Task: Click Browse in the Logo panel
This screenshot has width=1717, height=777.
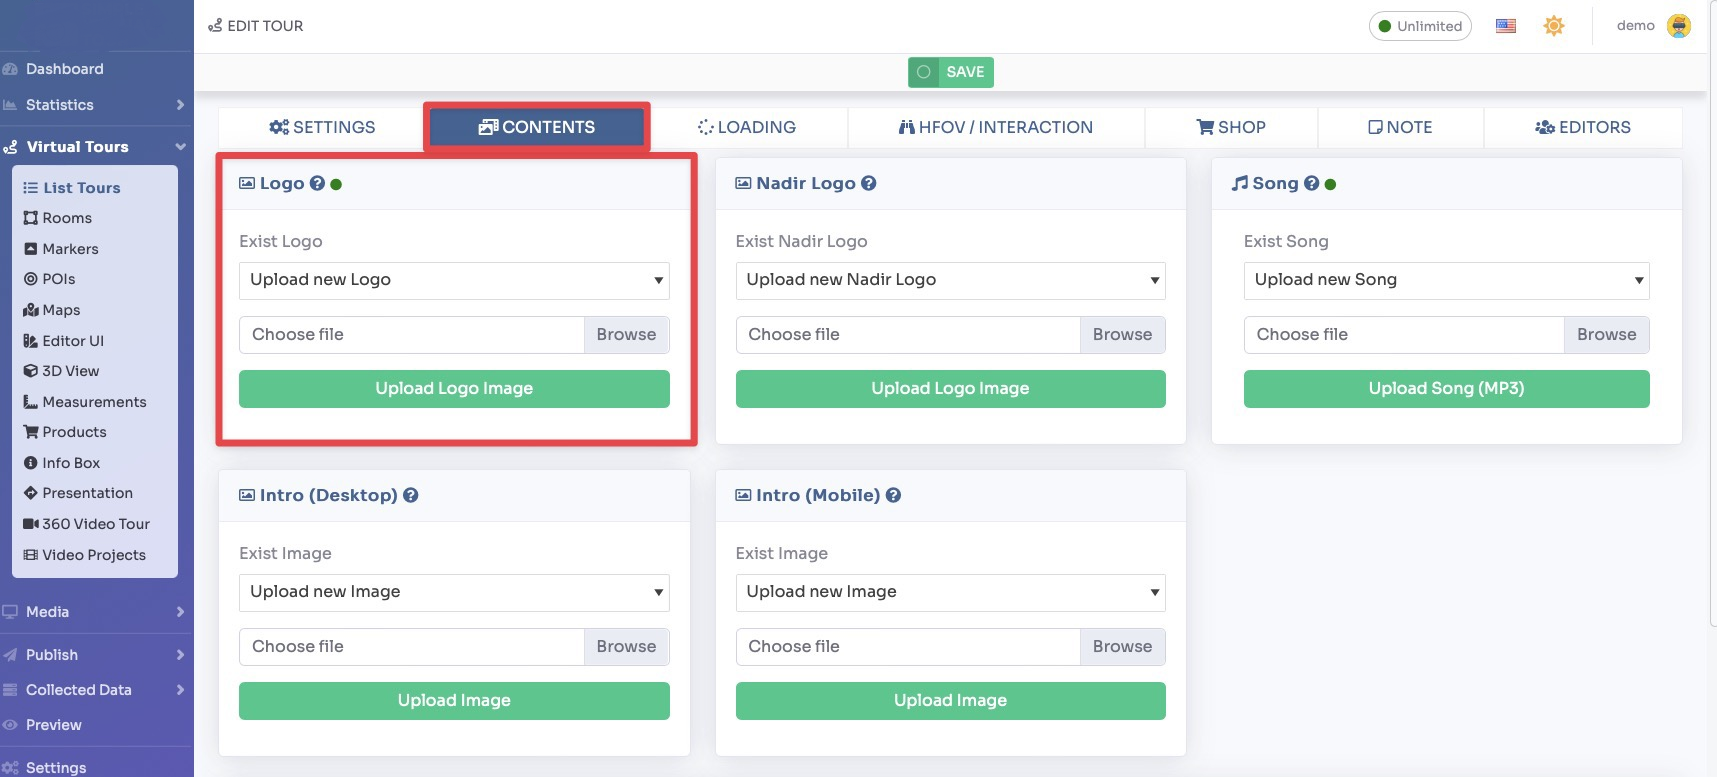Action: click(x=626, y=335)
